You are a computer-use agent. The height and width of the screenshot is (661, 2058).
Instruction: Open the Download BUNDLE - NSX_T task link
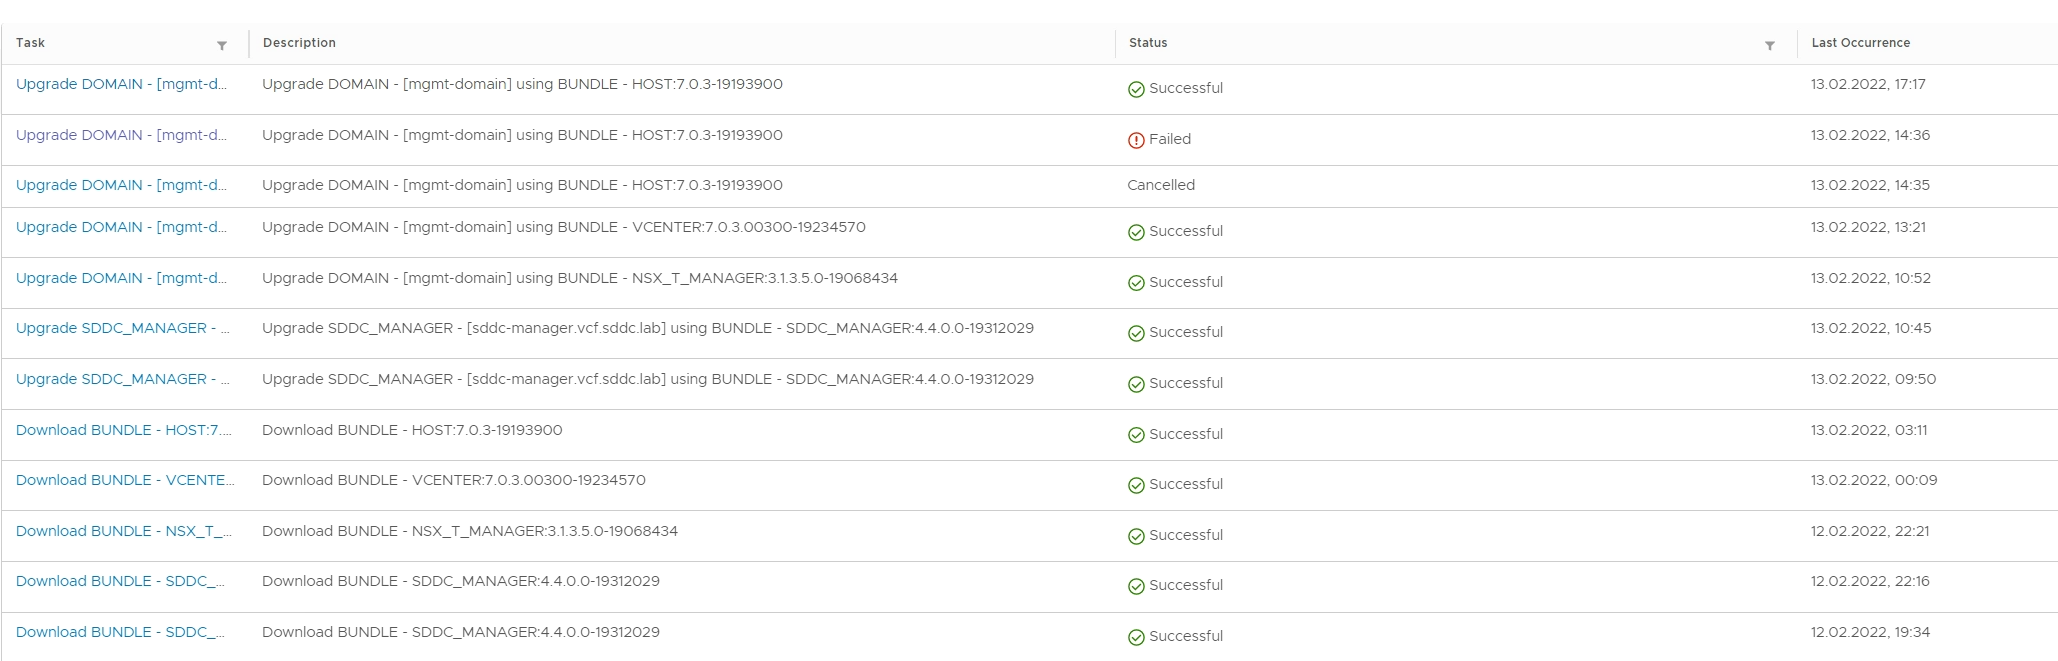pos(123,531)
